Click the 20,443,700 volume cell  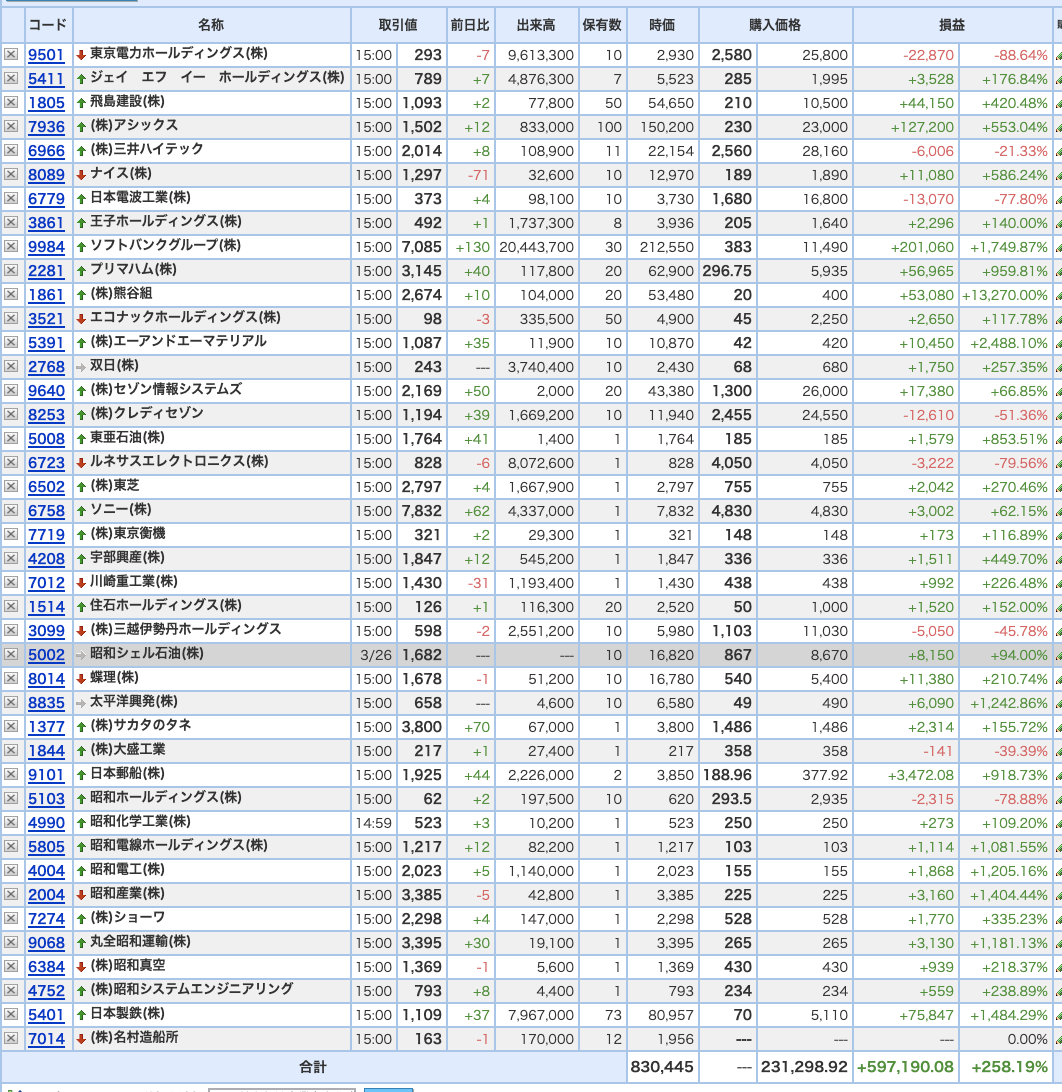[x=536, y=247]
